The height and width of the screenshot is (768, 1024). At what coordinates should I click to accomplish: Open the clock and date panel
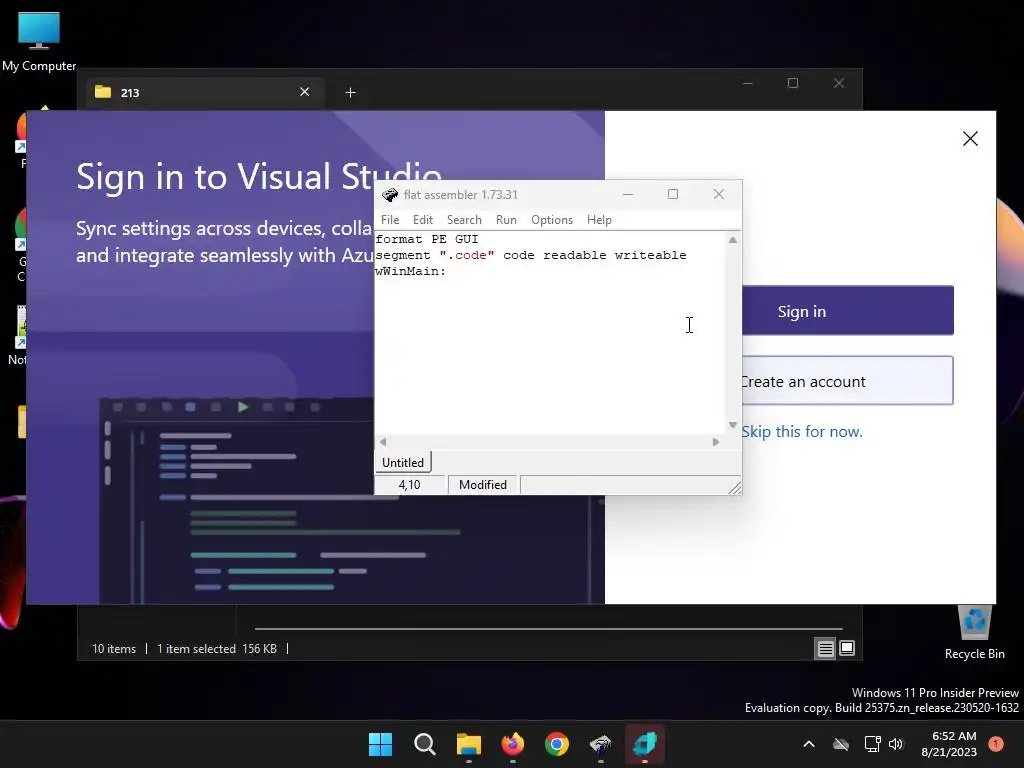(949, 744)
